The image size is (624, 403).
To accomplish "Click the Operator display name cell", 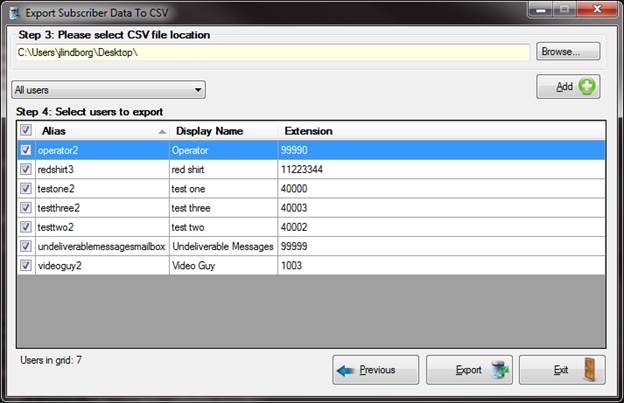I will 224,150.
